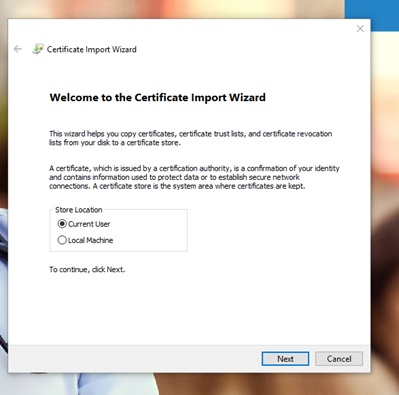This screenshot has width=399, height=395.
Task: Close the Certificate Import Wizard dialog
Action: (360, 29)
